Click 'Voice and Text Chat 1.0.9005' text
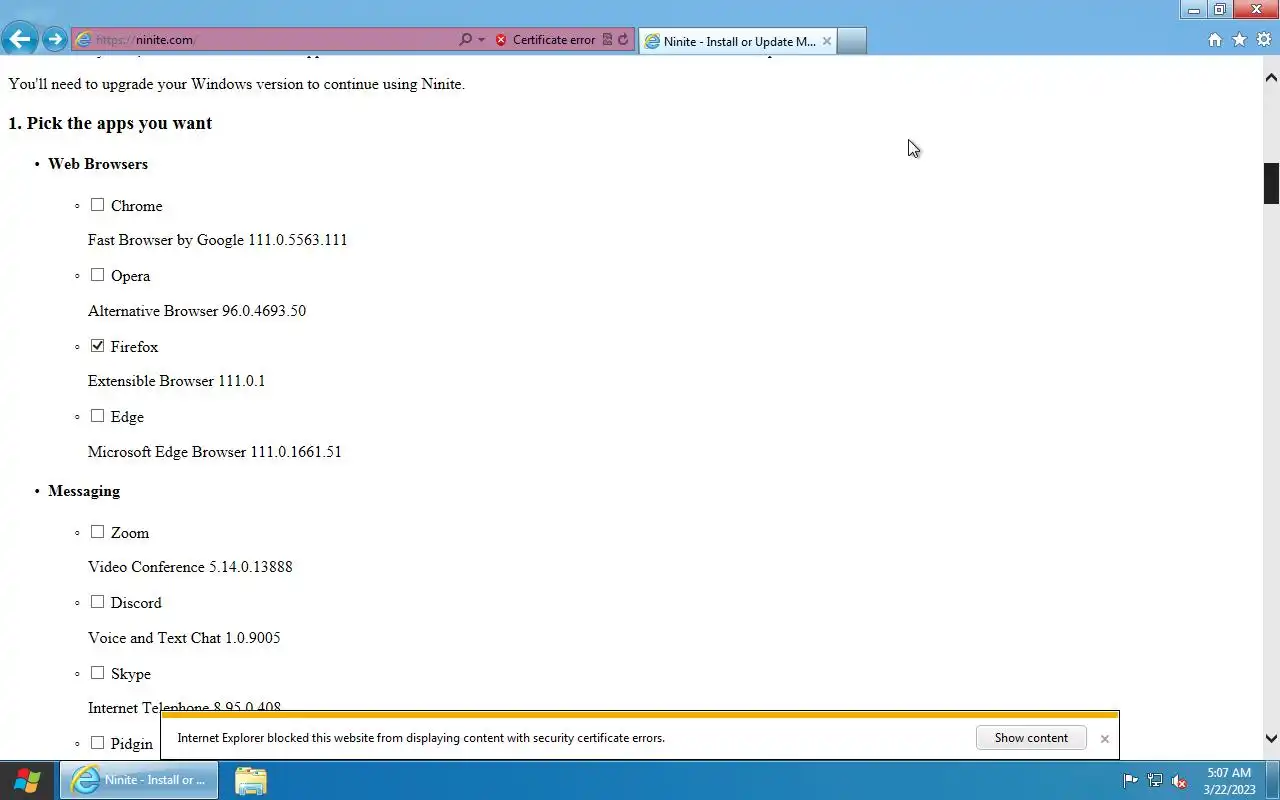 [x=184, y=638]
